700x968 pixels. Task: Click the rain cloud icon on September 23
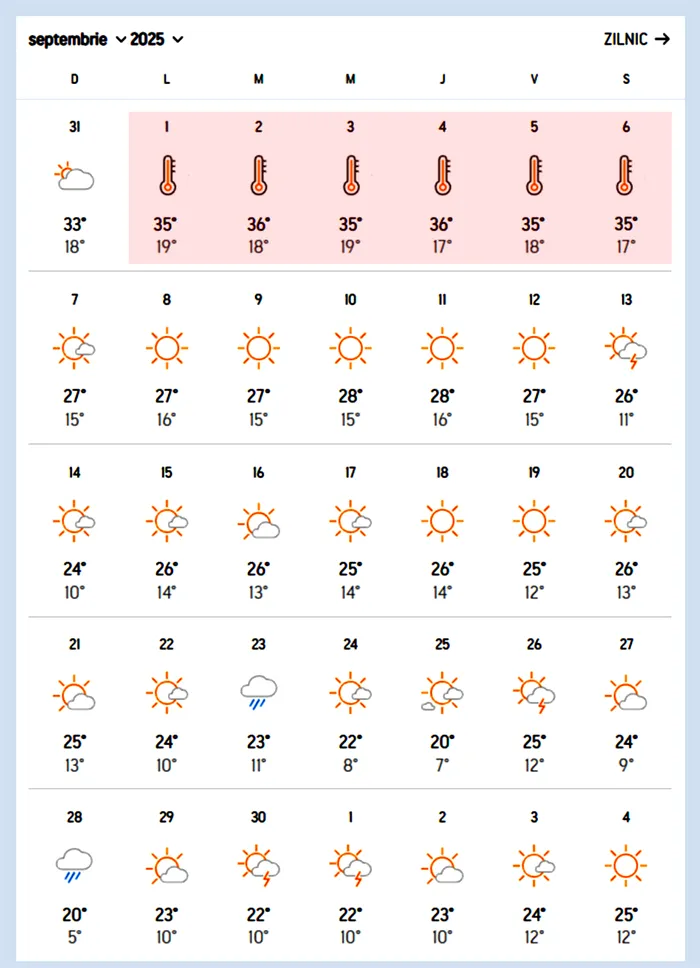(x=258, y=692)
